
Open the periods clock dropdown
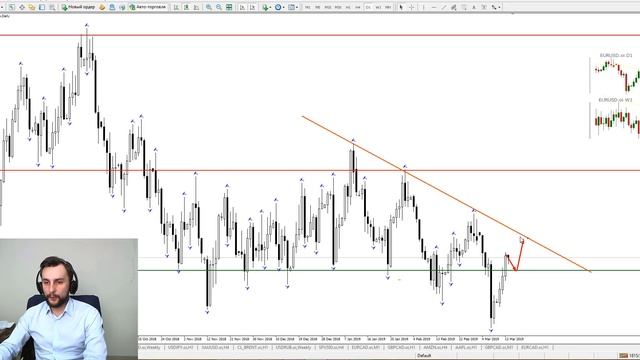[280, 7]
